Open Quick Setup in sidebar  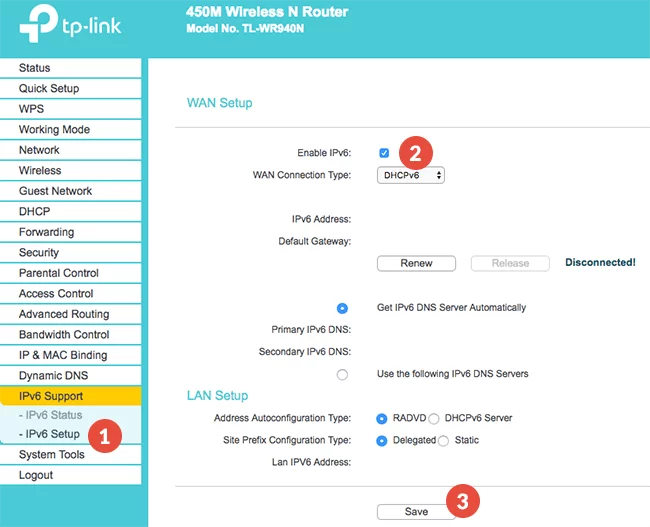(x=70, y=88)
